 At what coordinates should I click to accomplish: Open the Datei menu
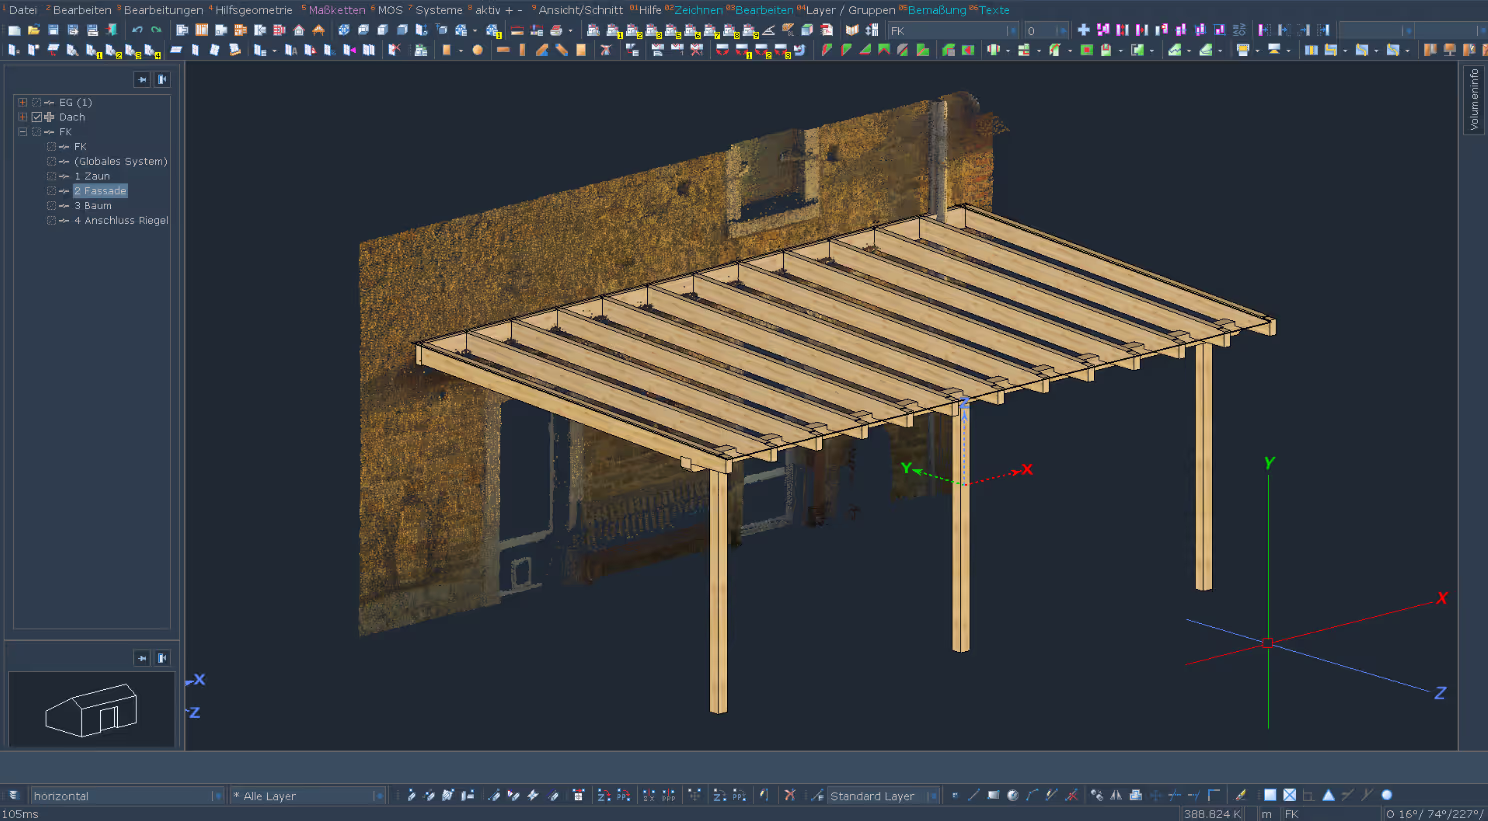[23, 10]
